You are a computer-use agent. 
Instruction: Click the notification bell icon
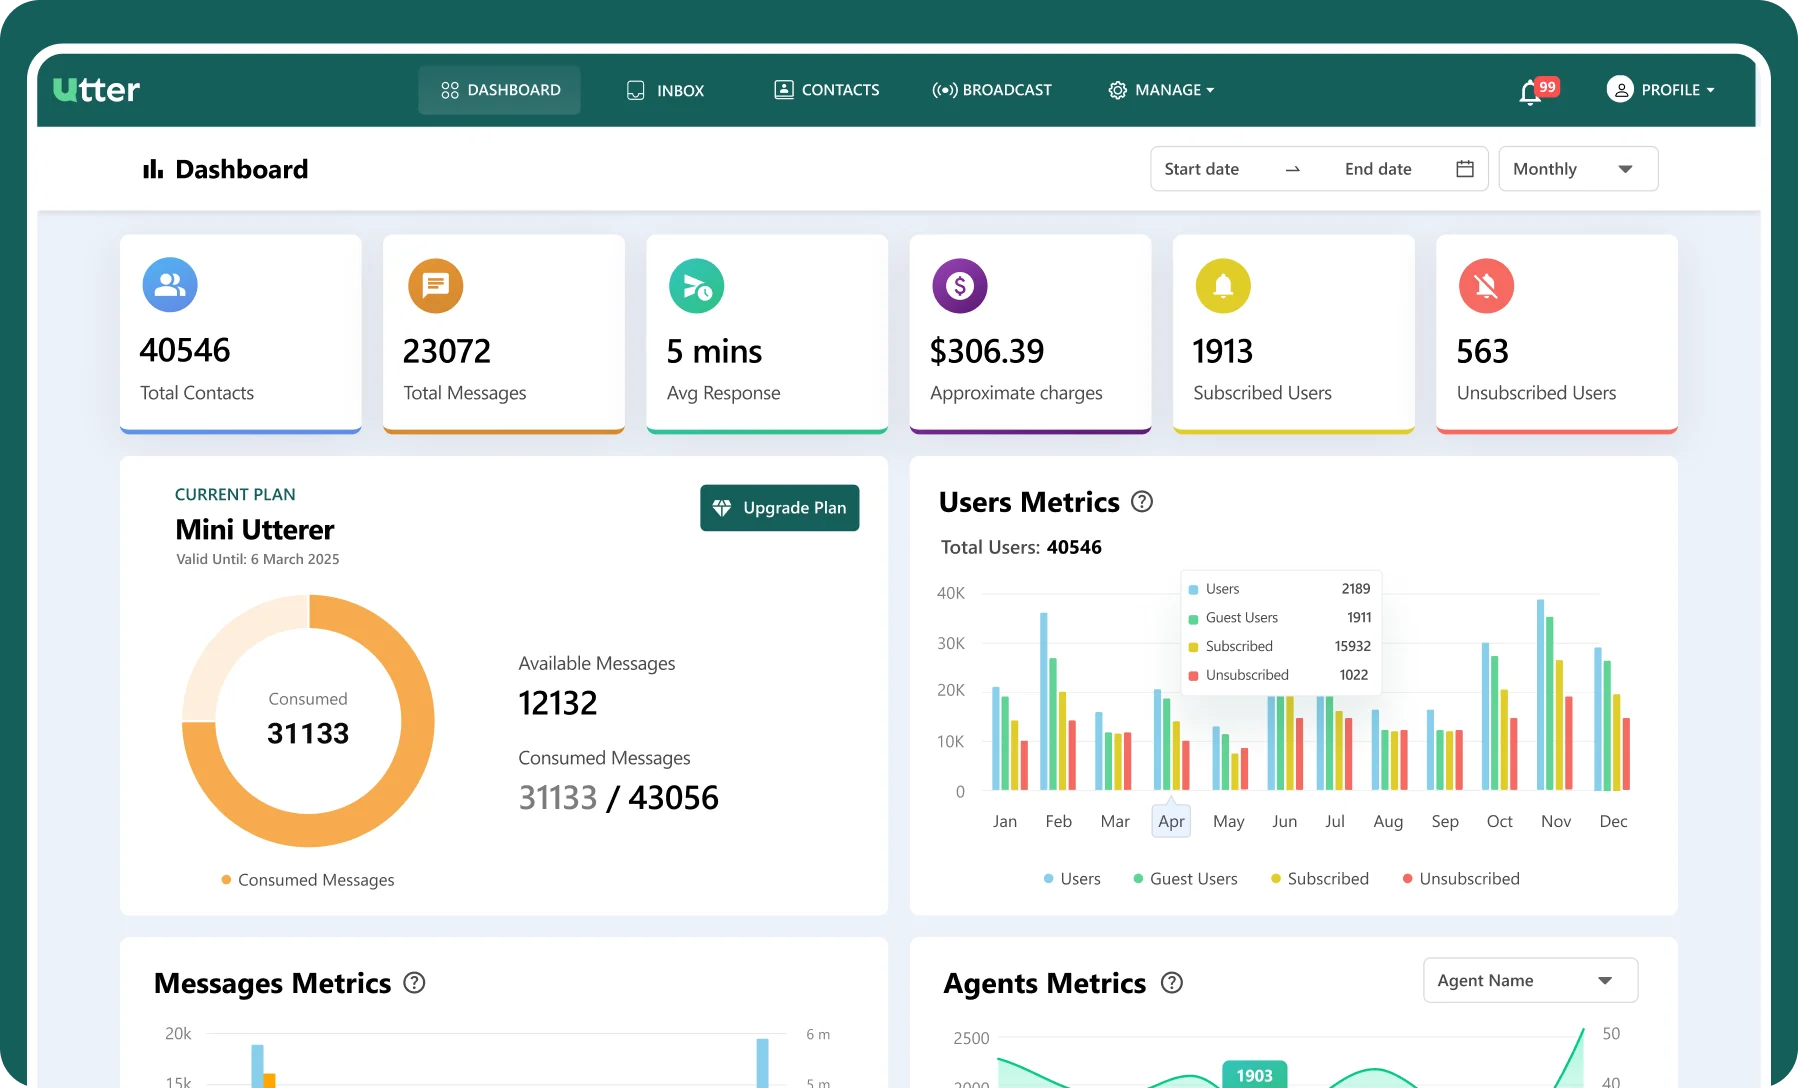click(x=1530, y=92)
